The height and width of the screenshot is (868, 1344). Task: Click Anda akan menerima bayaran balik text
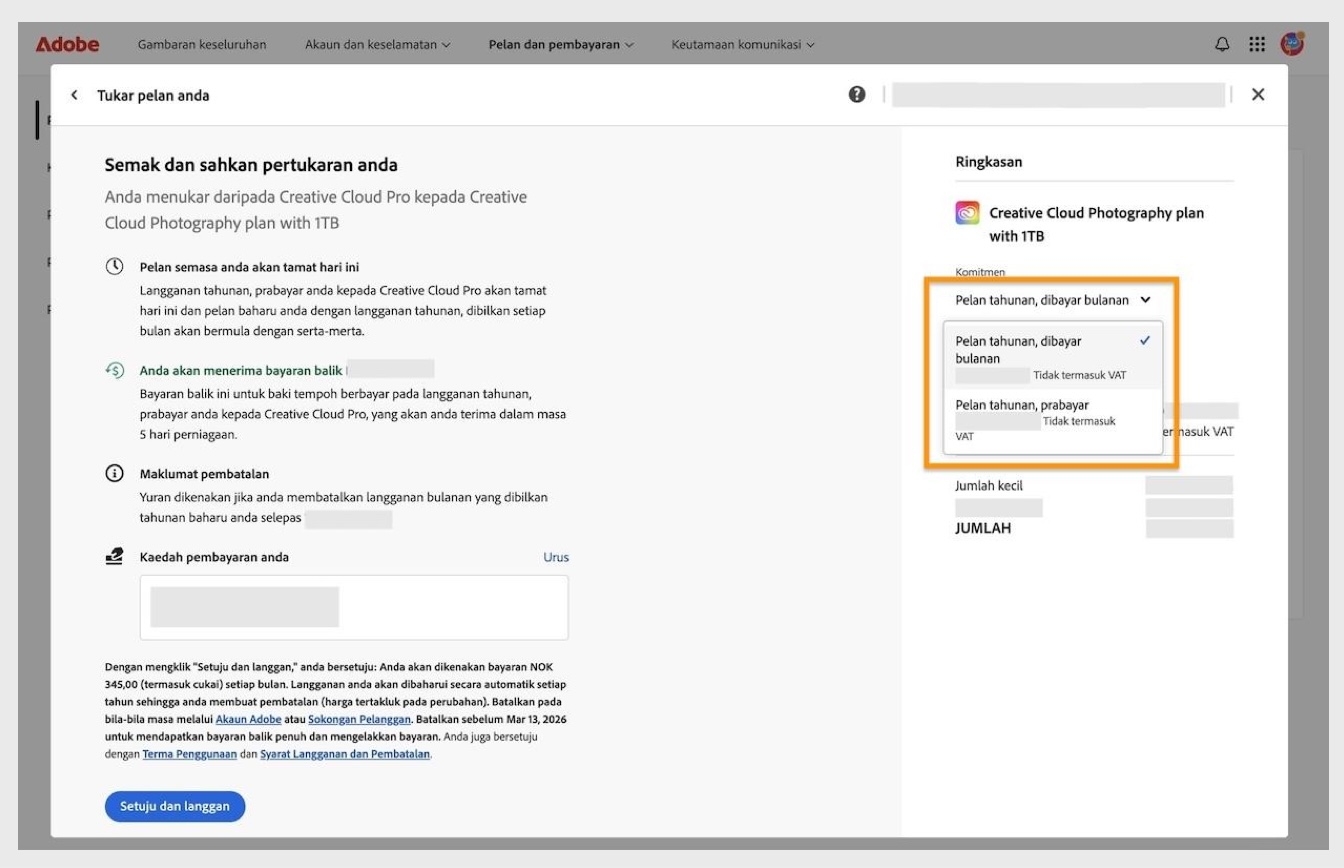coord(241,370)
